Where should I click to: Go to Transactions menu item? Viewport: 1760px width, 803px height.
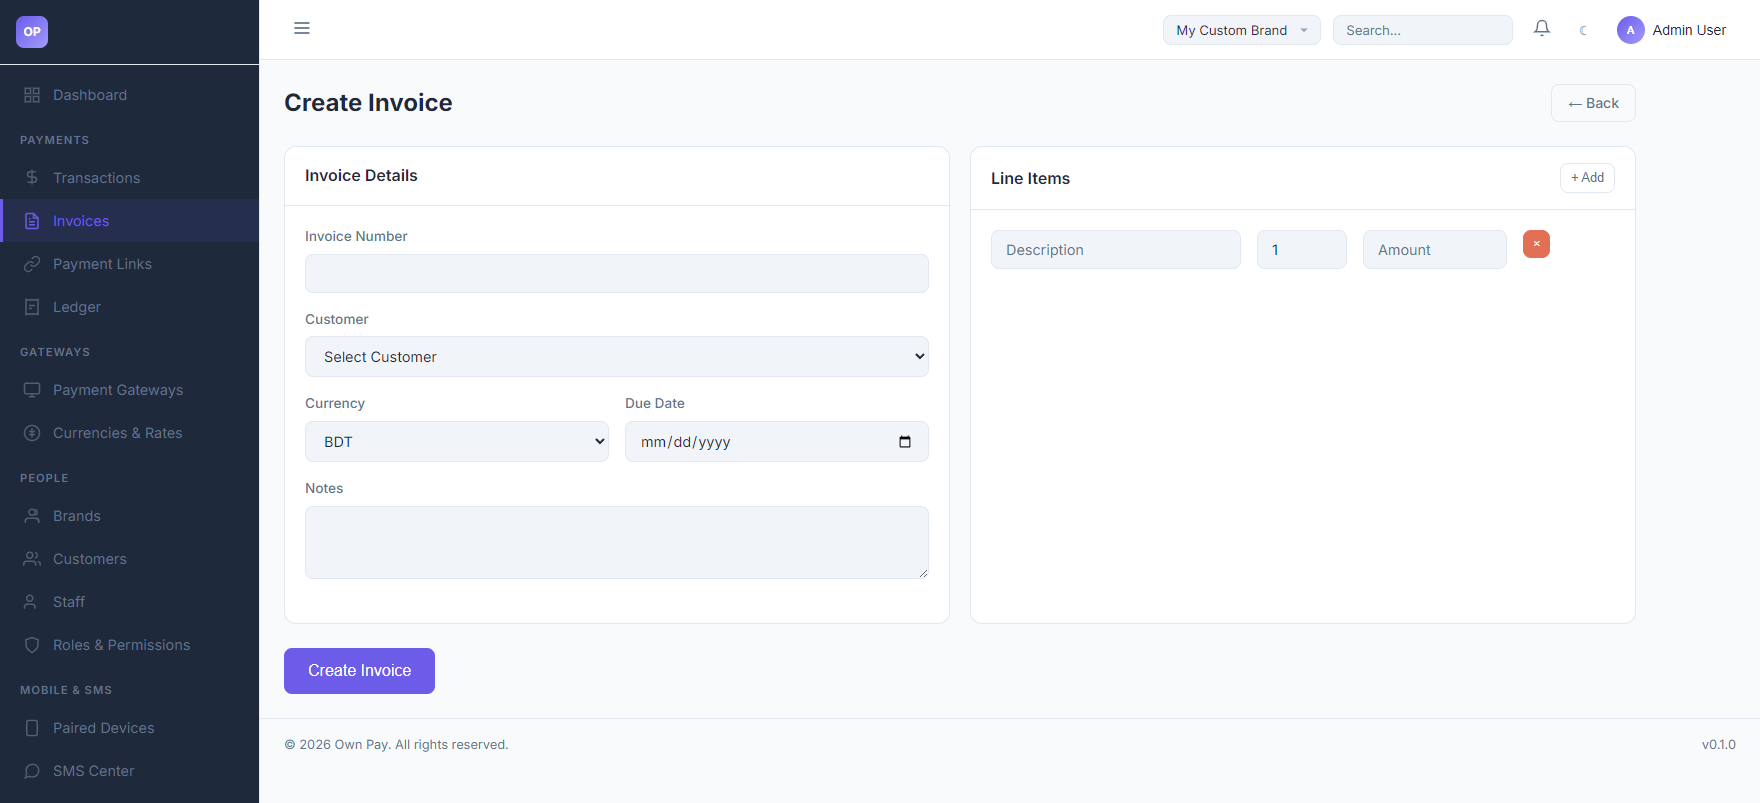pyautogui.click(x=130, y=178)
